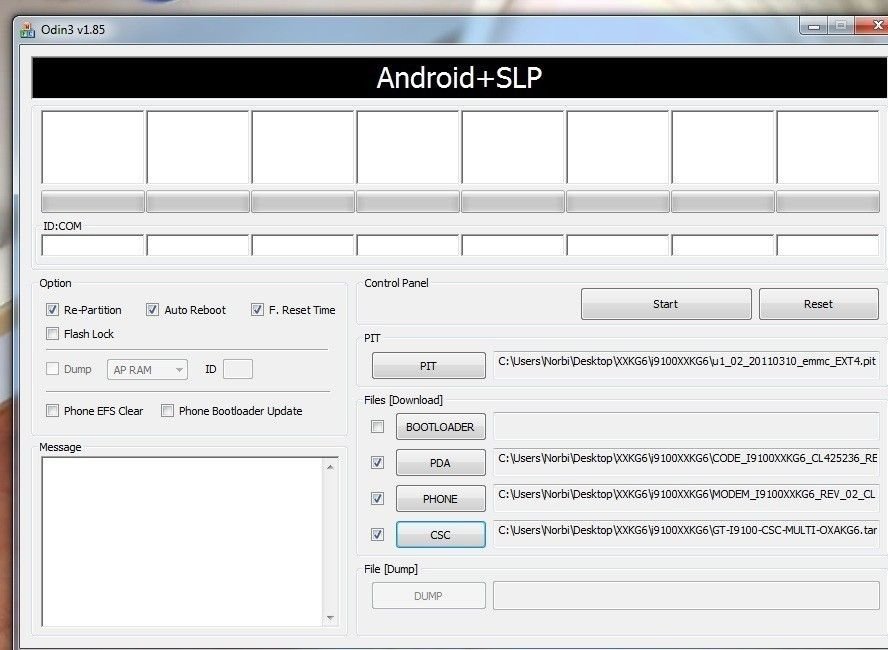Click the PHONE modem path field
Viewport: 888px width, 650px height.
[686, 499]
